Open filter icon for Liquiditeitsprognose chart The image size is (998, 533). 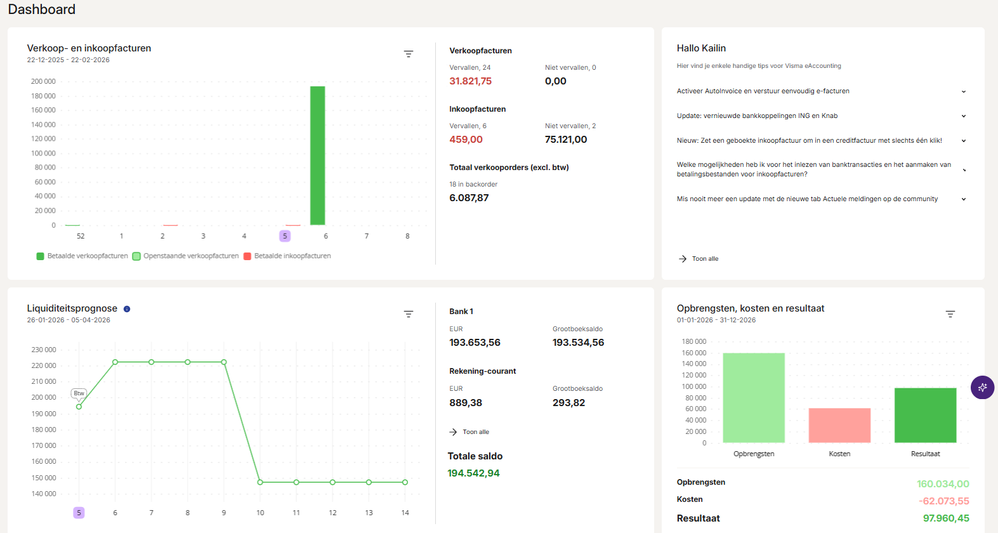[x=409, y=314]
